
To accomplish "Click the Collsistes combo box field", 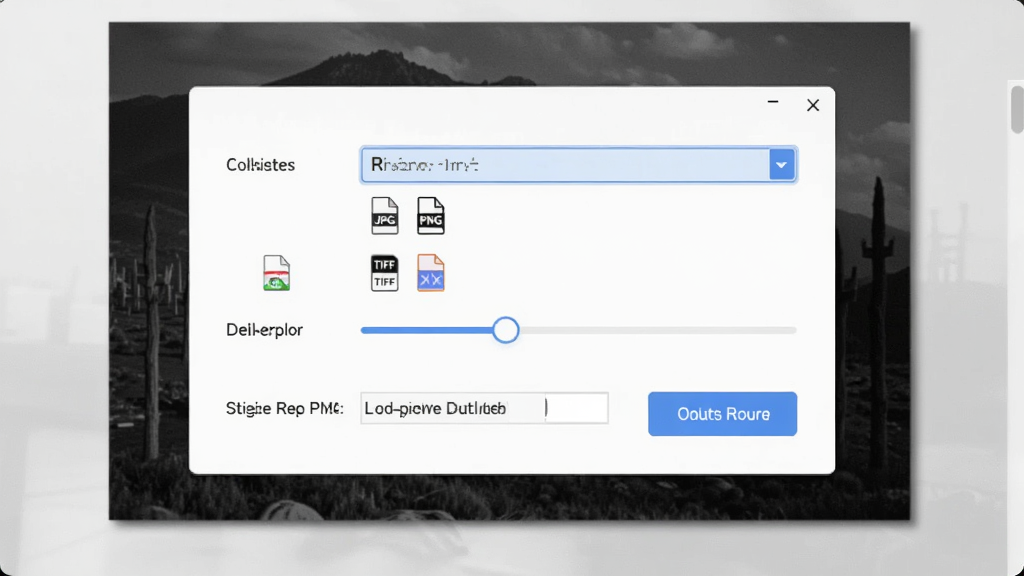I will click(579, 165).
